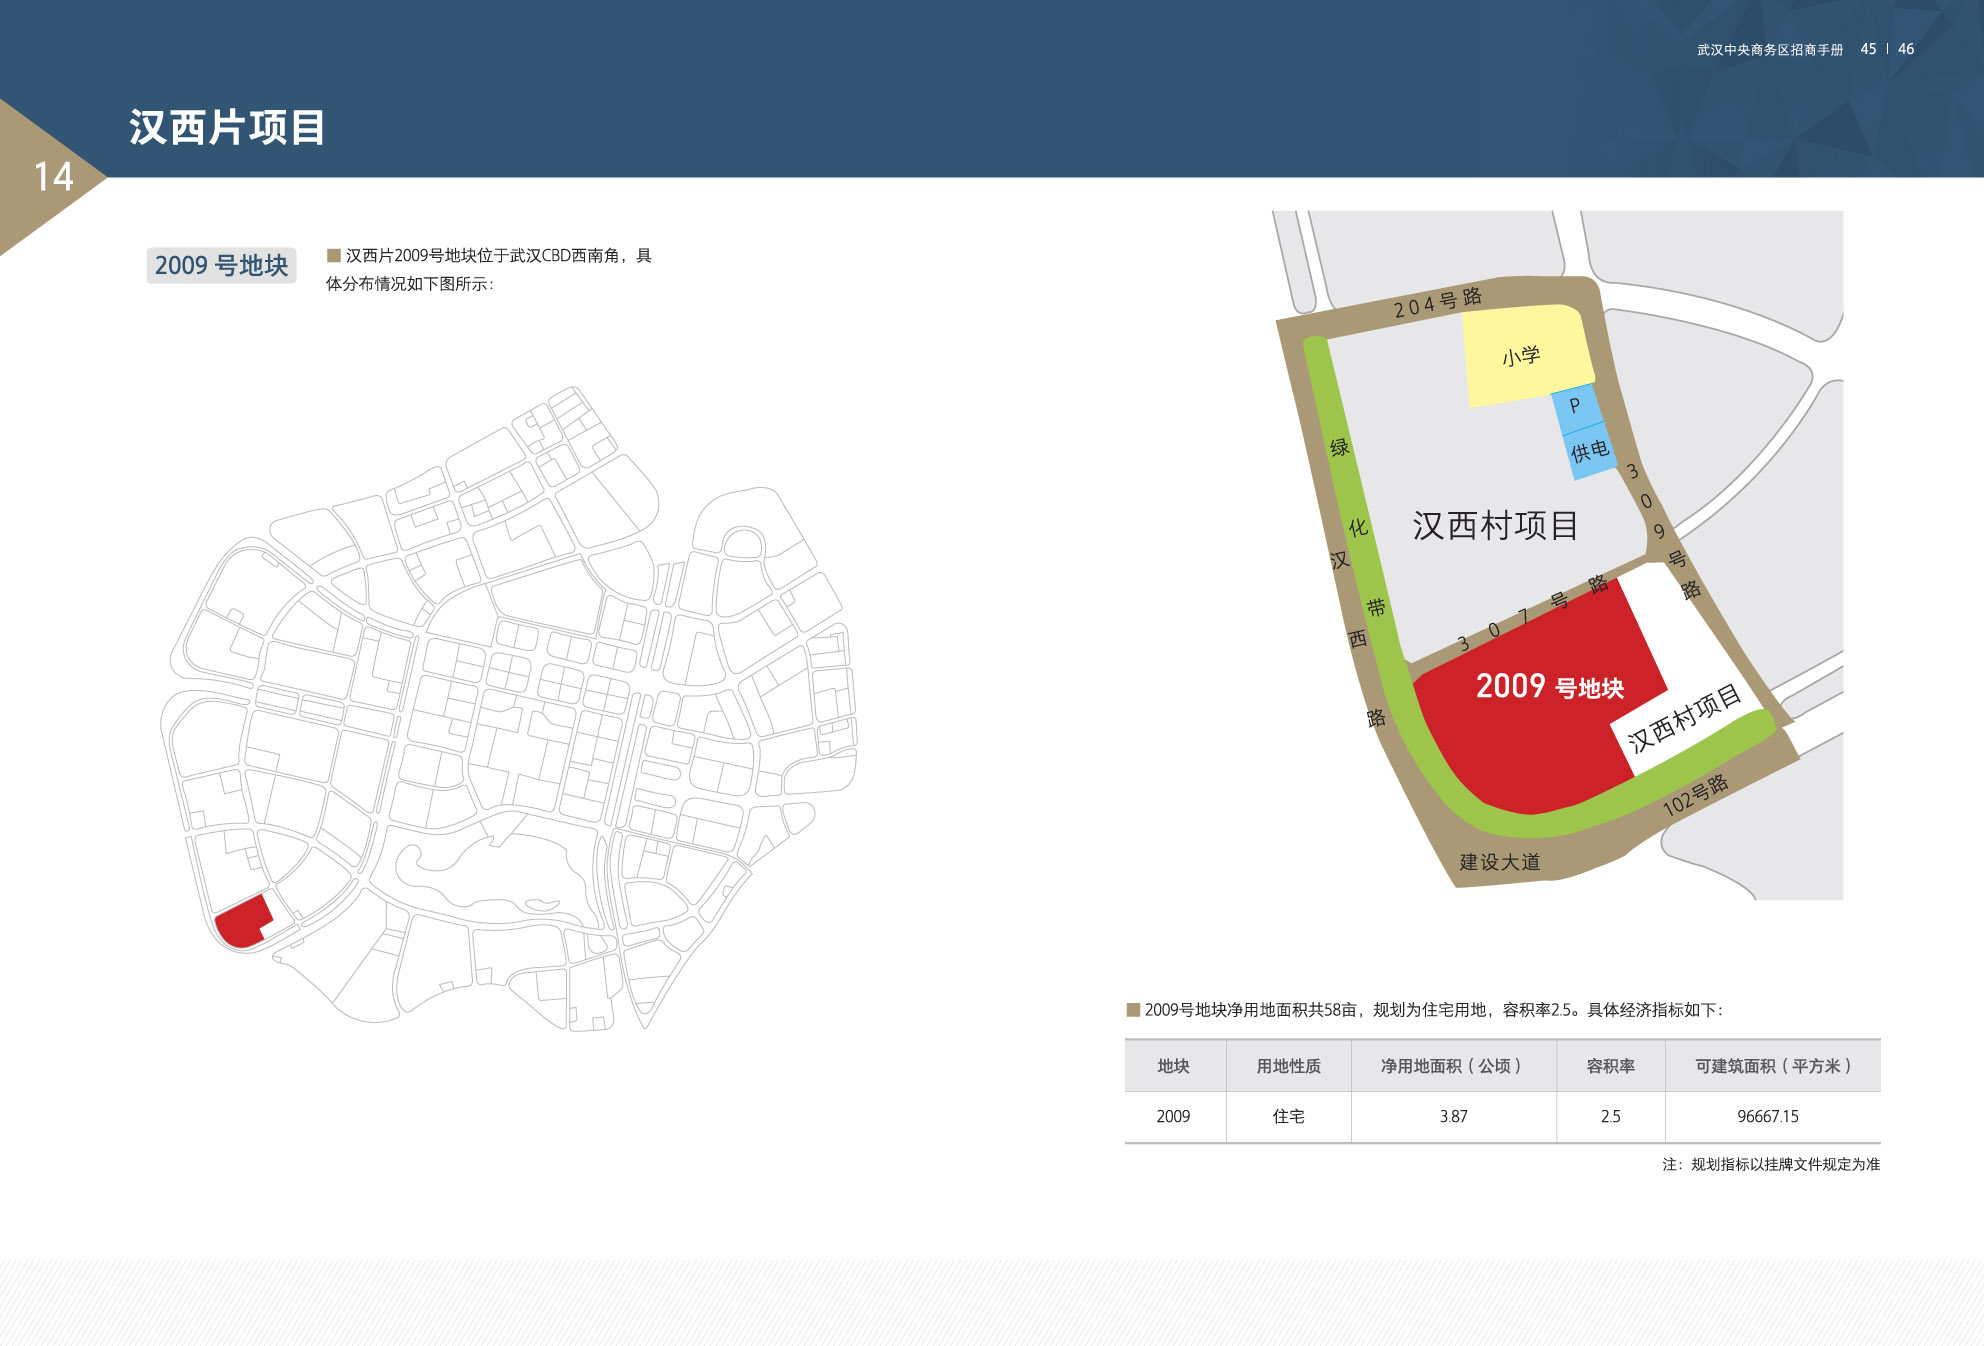Image resolution: width=1984 pixels, height=1346 pixels.
Task: Click the section number 14
Action: (53, 177)
